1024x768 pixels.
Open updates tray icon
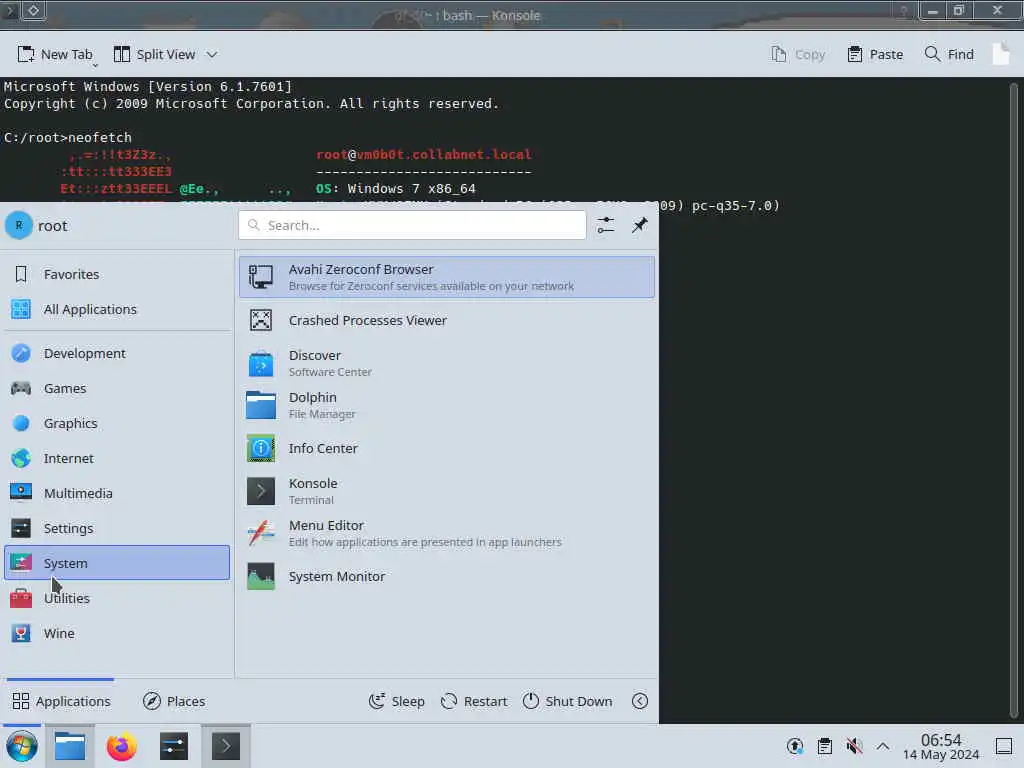click(795, 746)
